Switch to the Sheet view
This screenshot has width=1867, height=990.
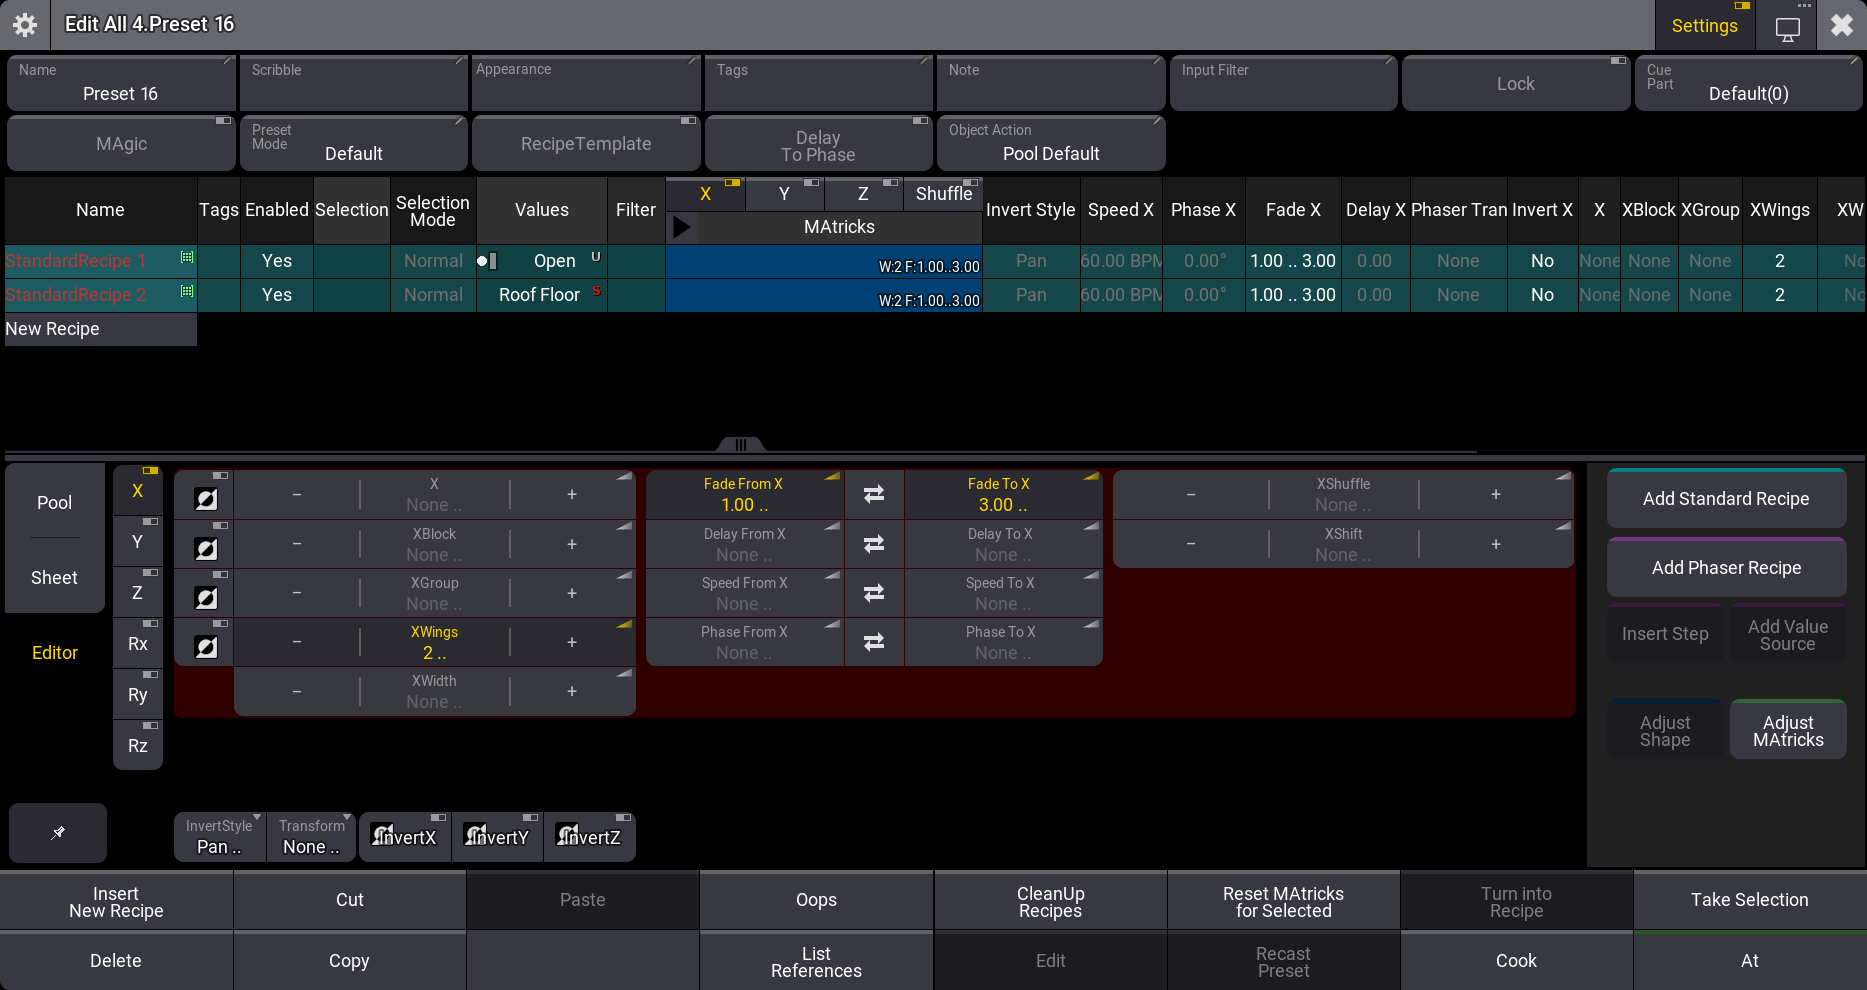[x=55, y=577]
